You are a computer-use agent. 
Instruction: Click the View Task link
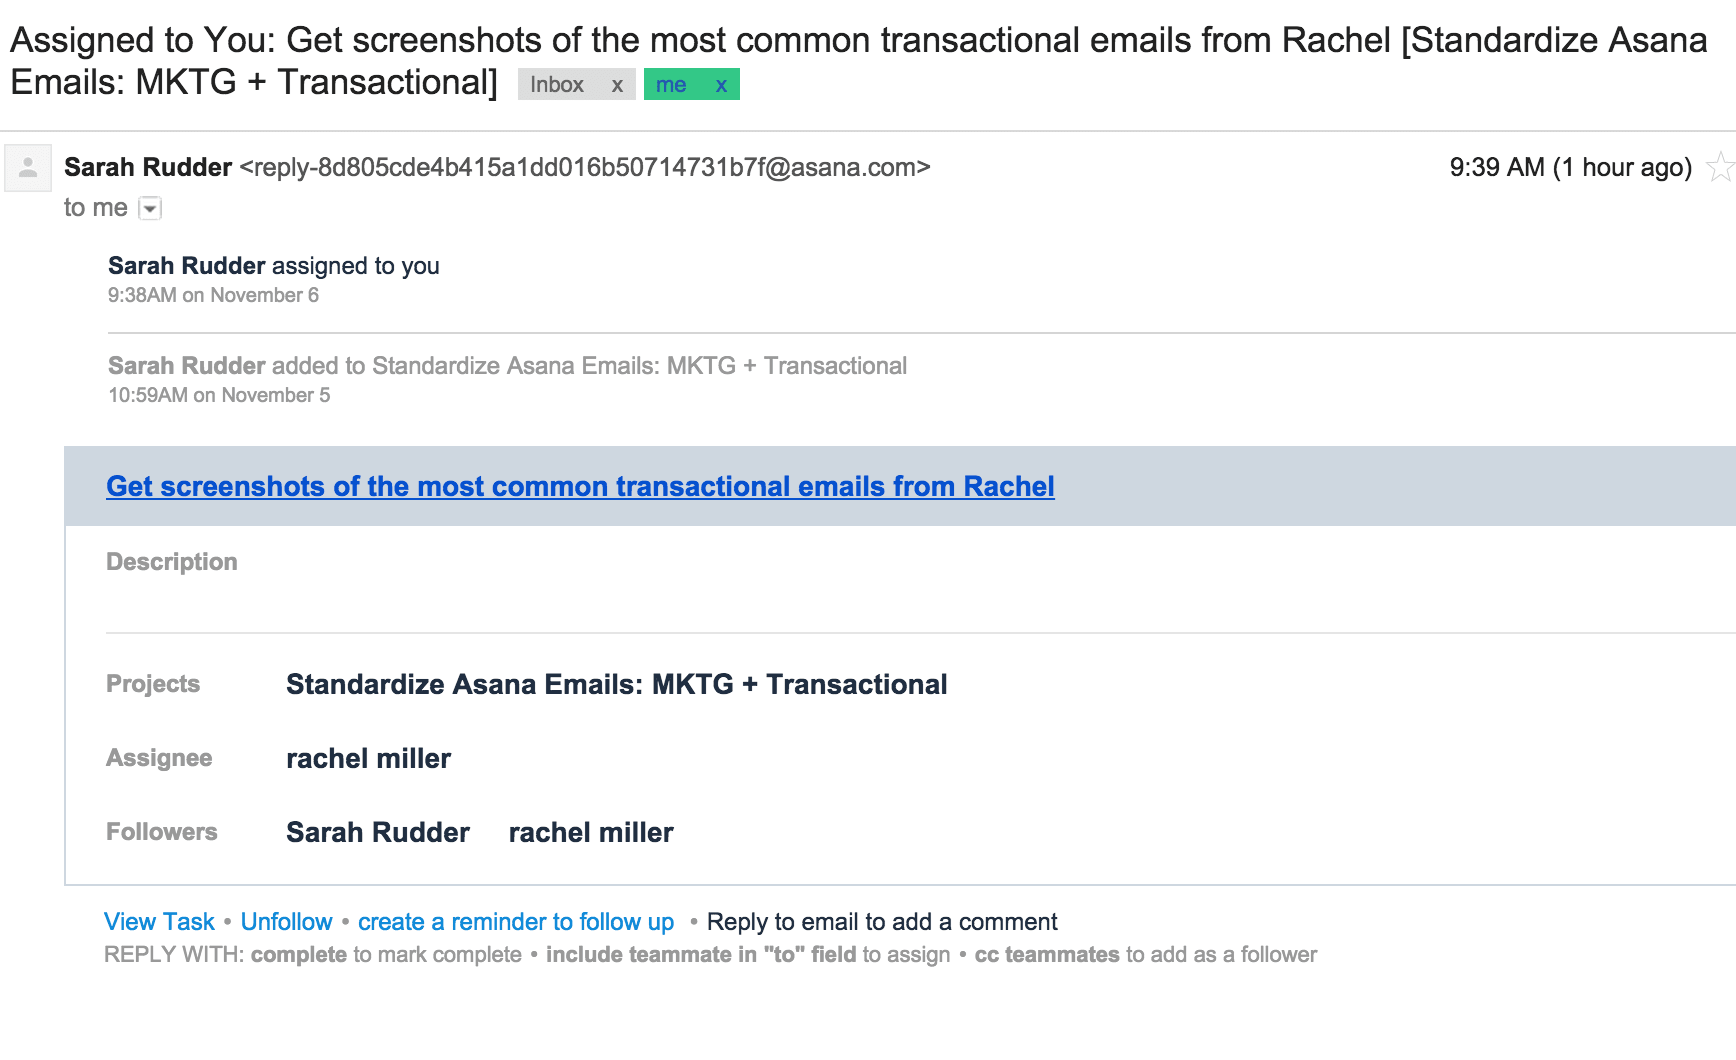pyautogui.click(x=159, y=921)
